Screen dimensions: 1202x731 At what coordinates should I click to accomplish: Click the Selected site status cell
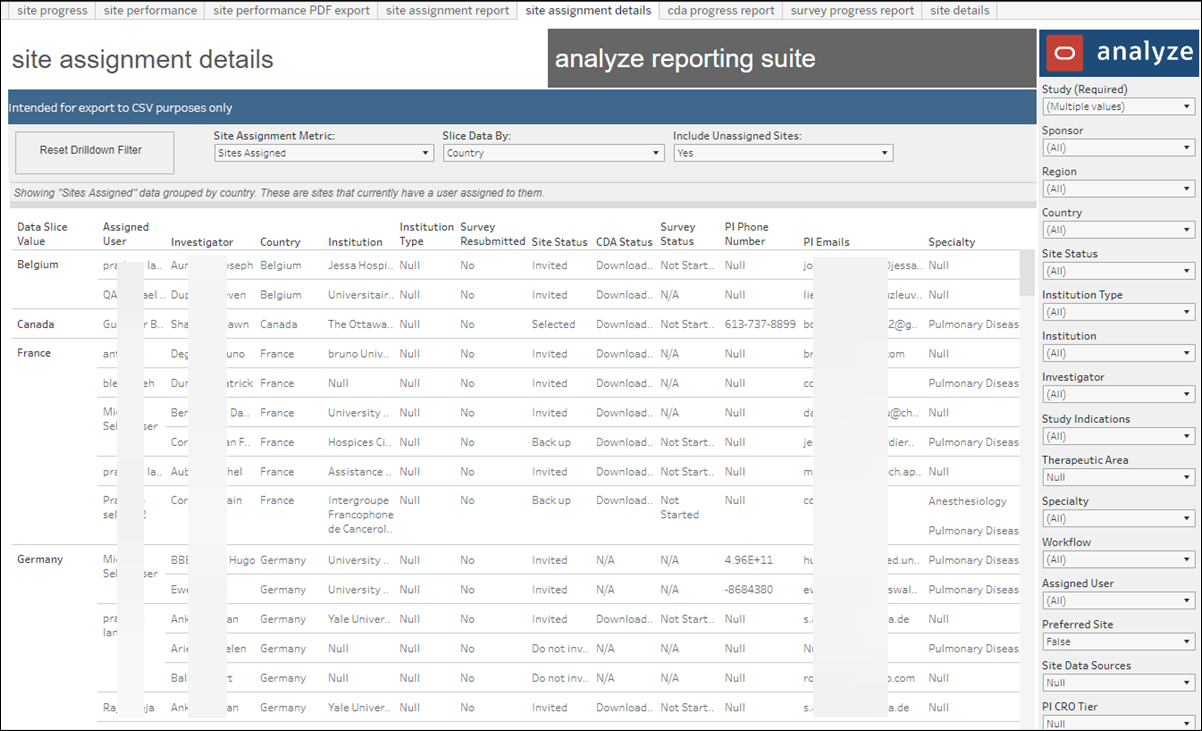pos(554,324)
